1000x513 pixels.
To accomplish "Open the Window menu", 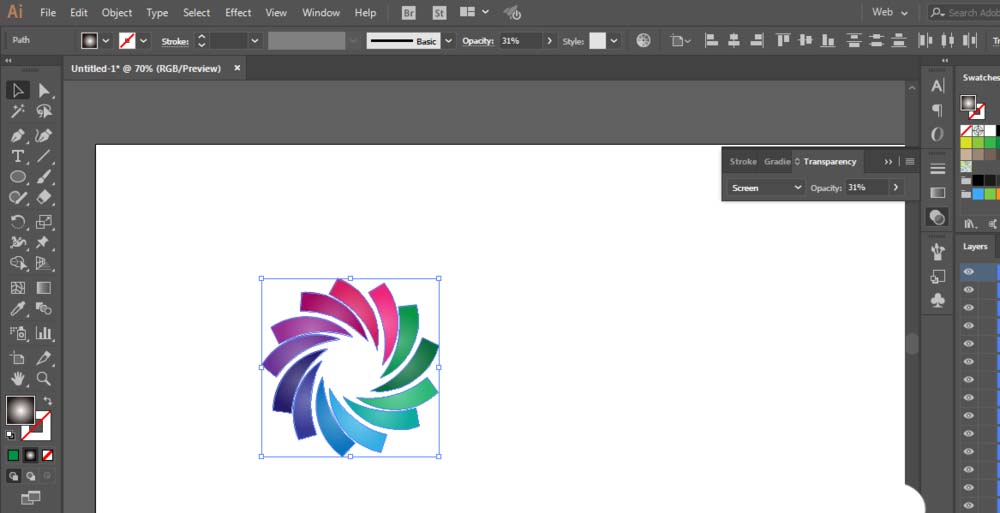I will click(321, 13).
